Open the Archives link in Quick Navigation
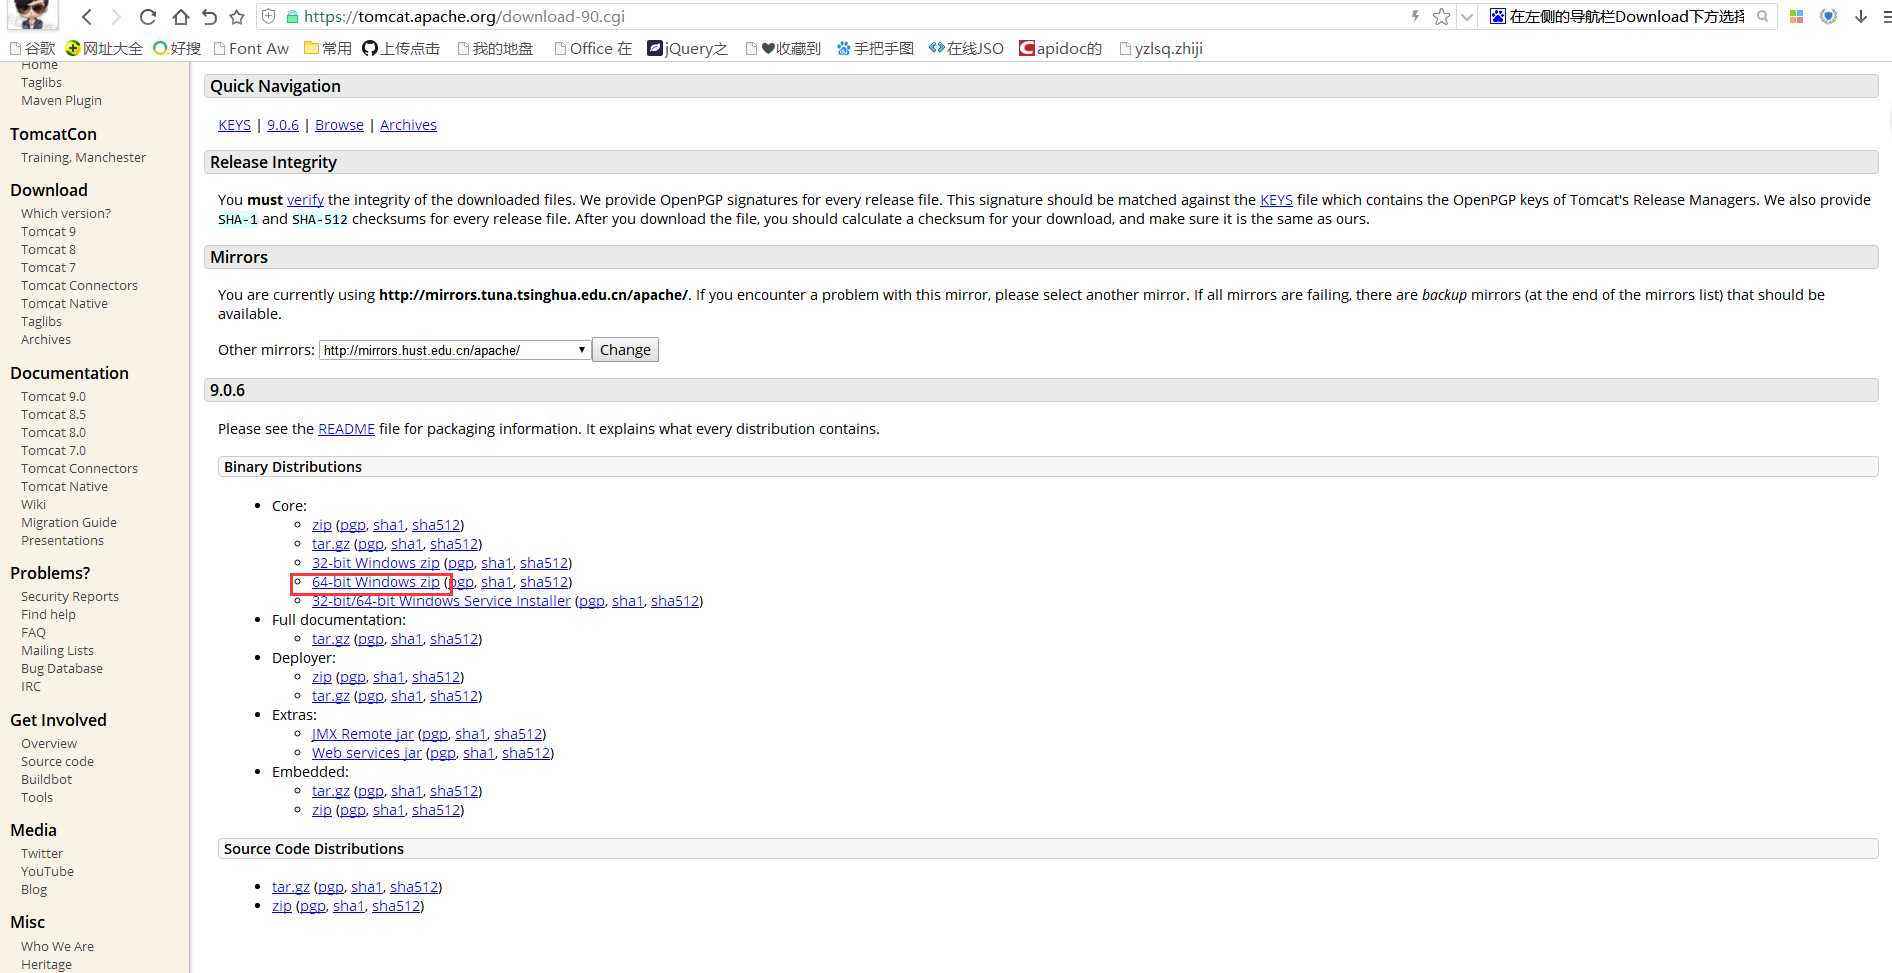This screenshot has width=1892, height=973. [408, 125]
